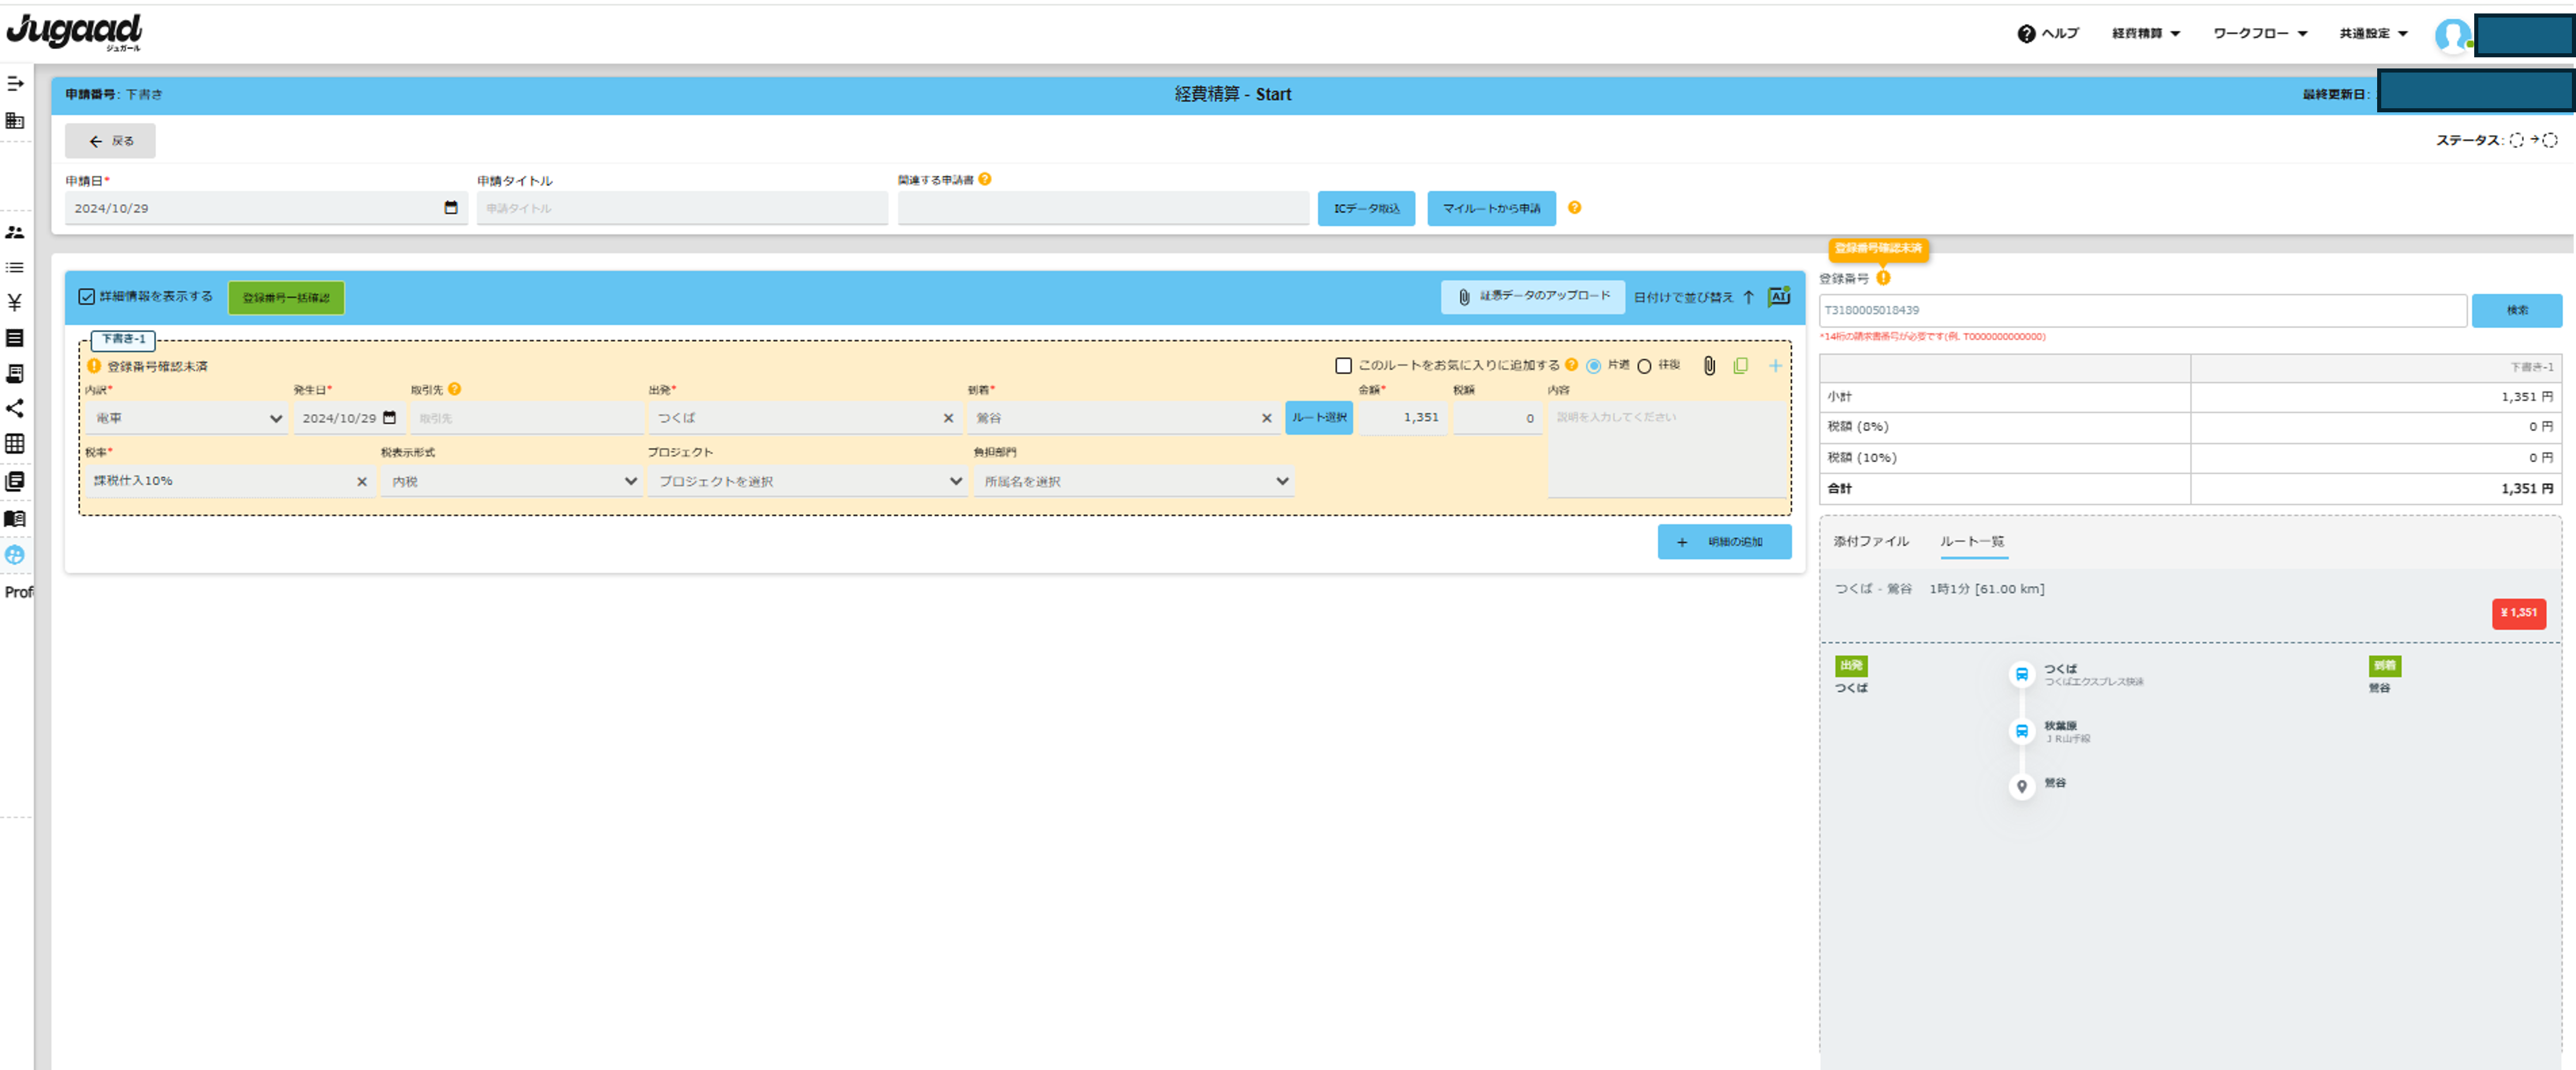Screen dimensions: 2576x1070
Task: Clear the つくば departure field with X
Action: pyautogui.click(x=948, y=418)
